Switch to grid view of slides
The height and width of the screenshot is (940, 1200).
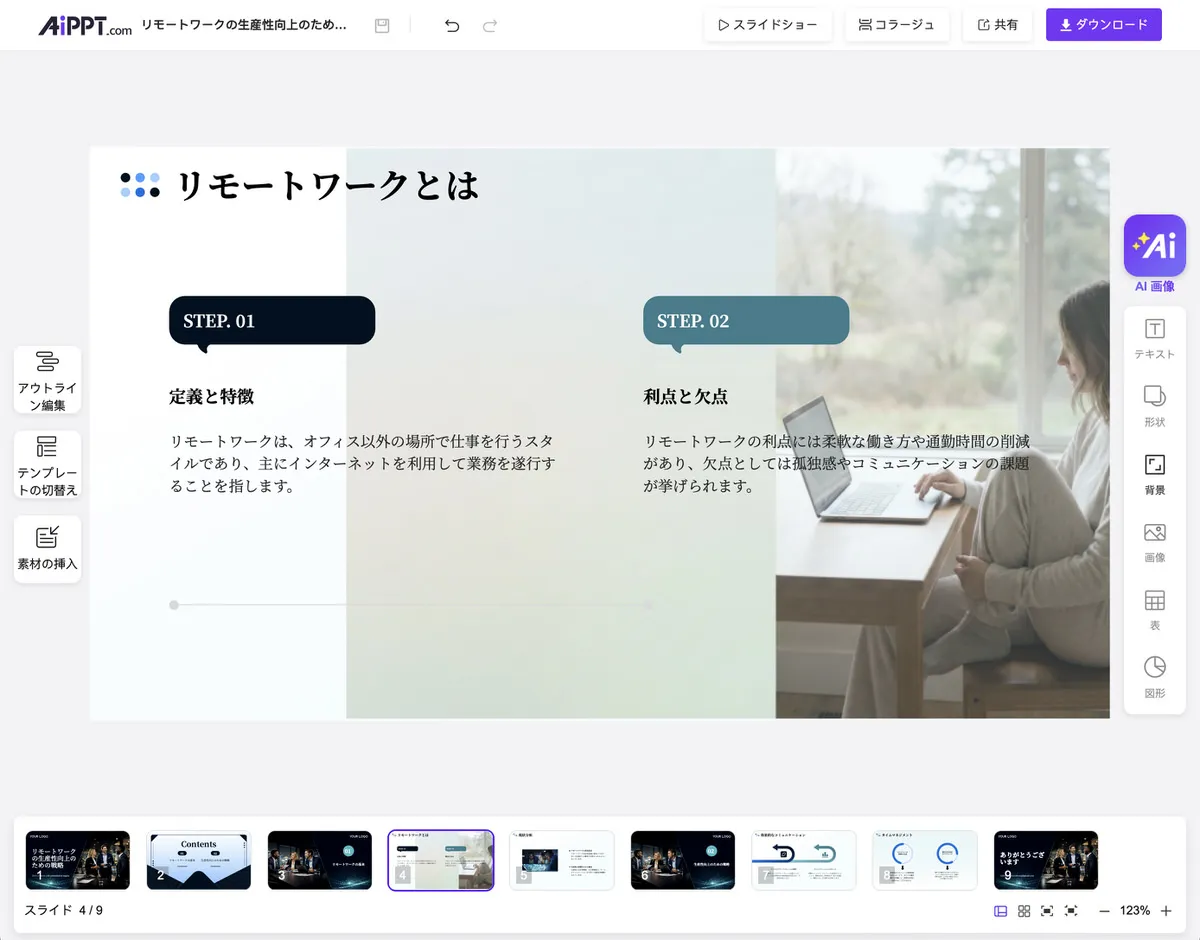(1024, 911)
